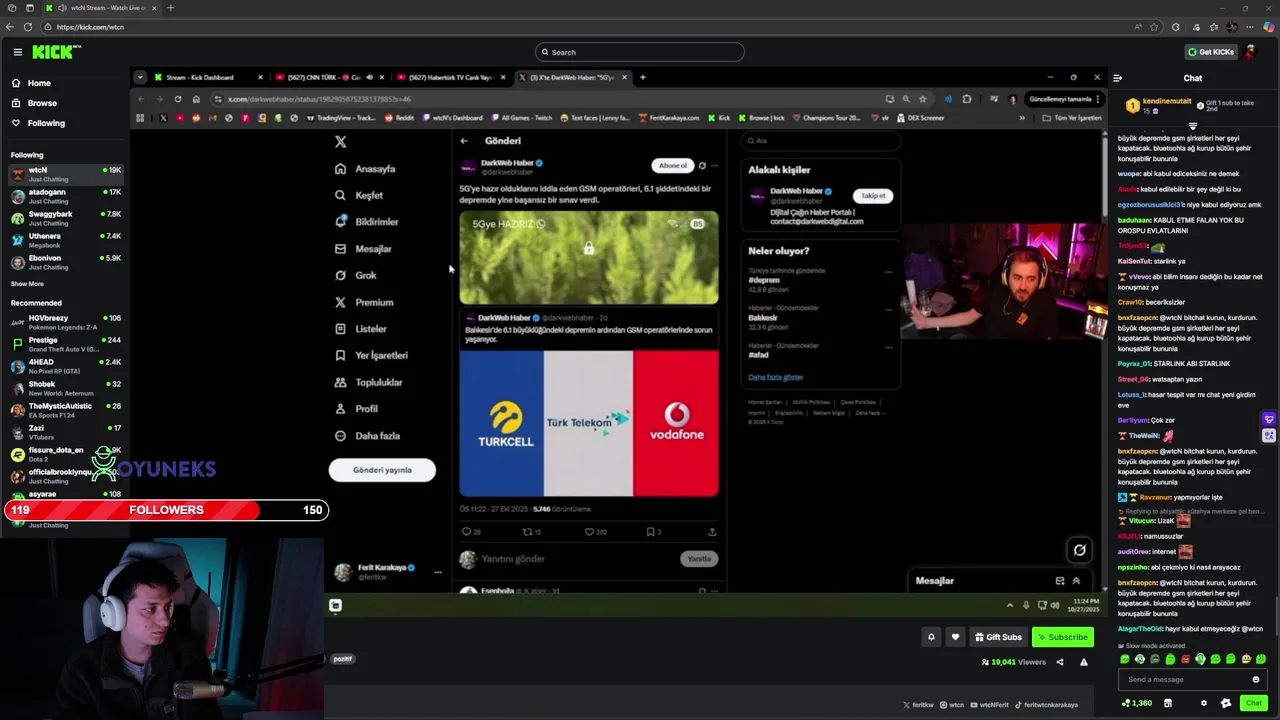Screen dimensions: 1280x720
Task: Click the Get KICKs button
Action: pyautogui.click(x=1211, y=52)
